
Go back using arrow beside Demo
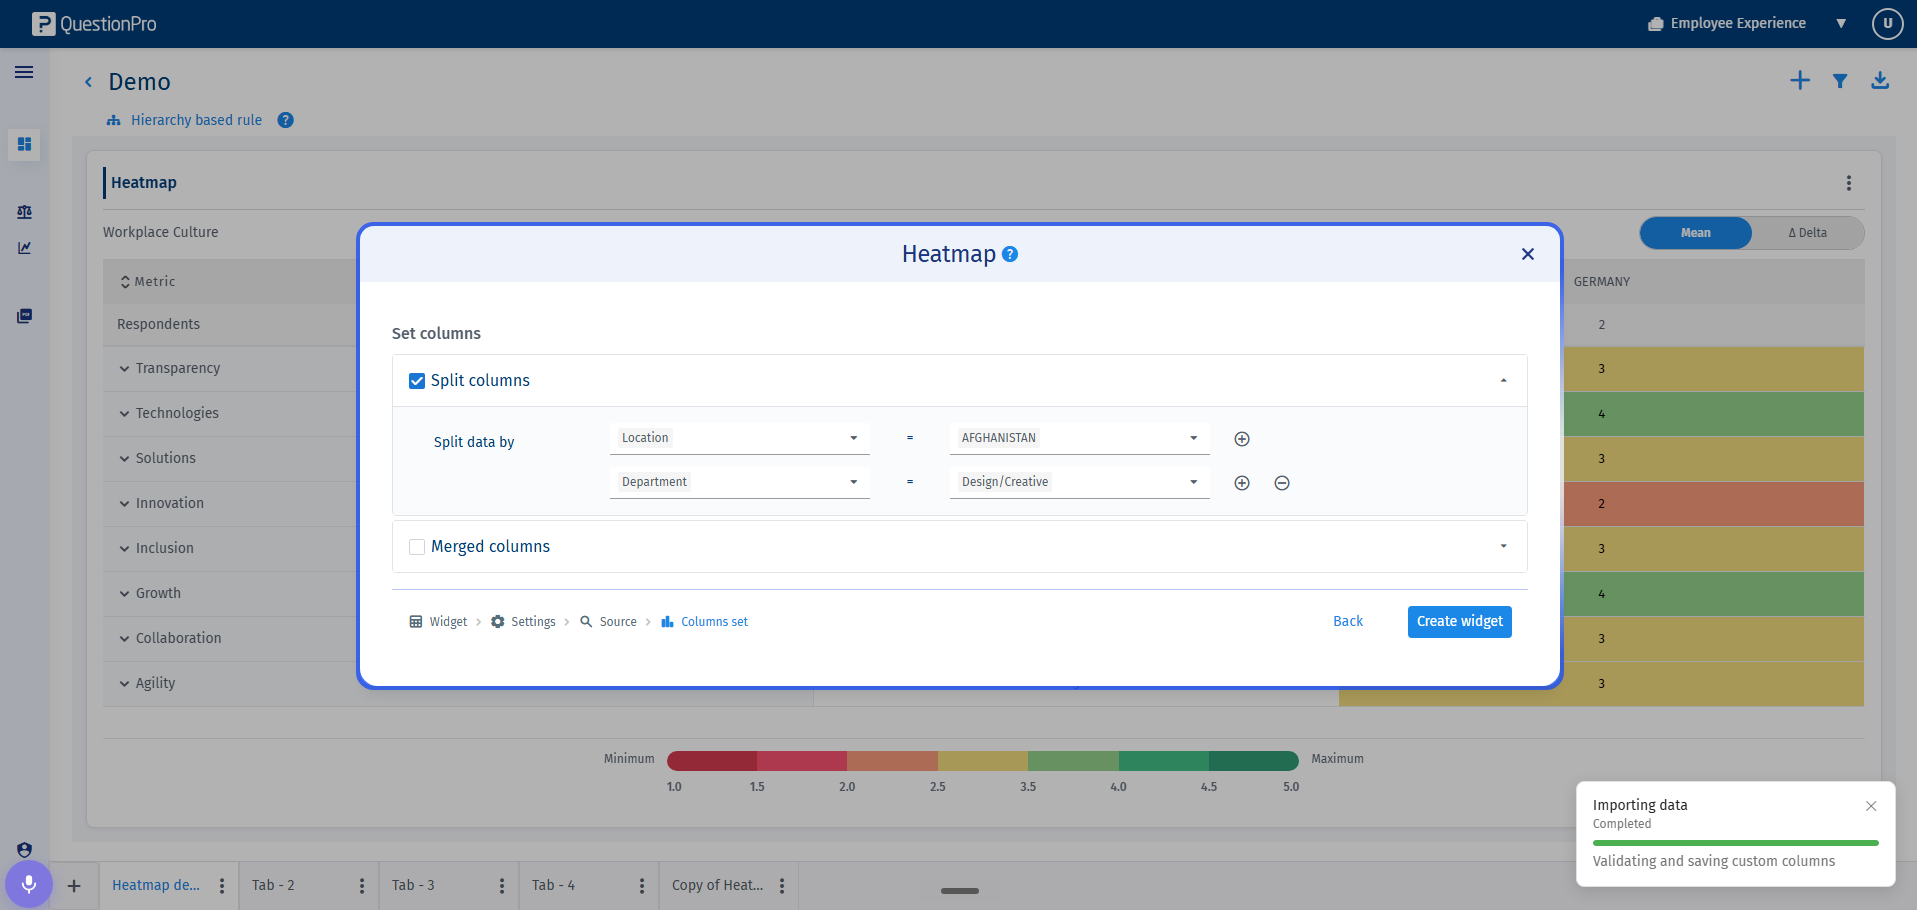(88, 82)
